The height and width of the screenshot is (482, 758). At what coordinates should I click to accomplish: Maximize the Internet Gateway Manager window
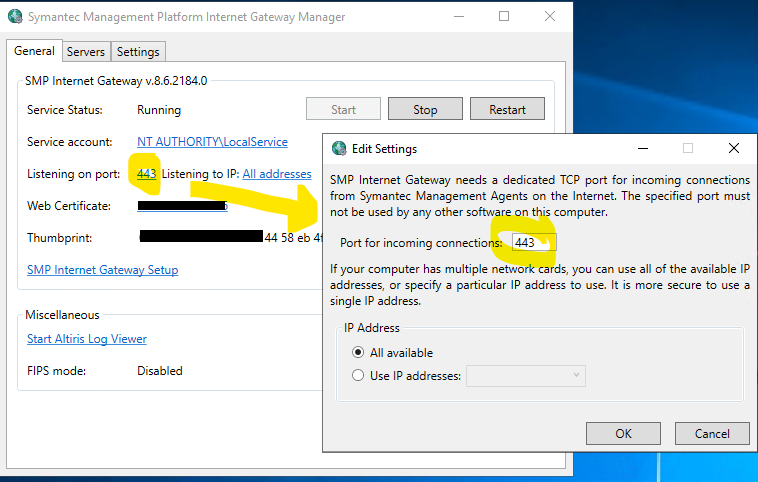pos(504,16)
